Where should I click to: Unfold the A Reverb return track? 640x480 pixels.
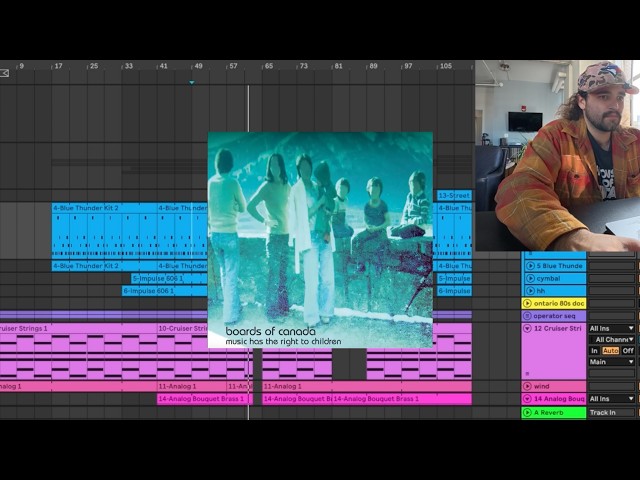[x=527, y=413]
